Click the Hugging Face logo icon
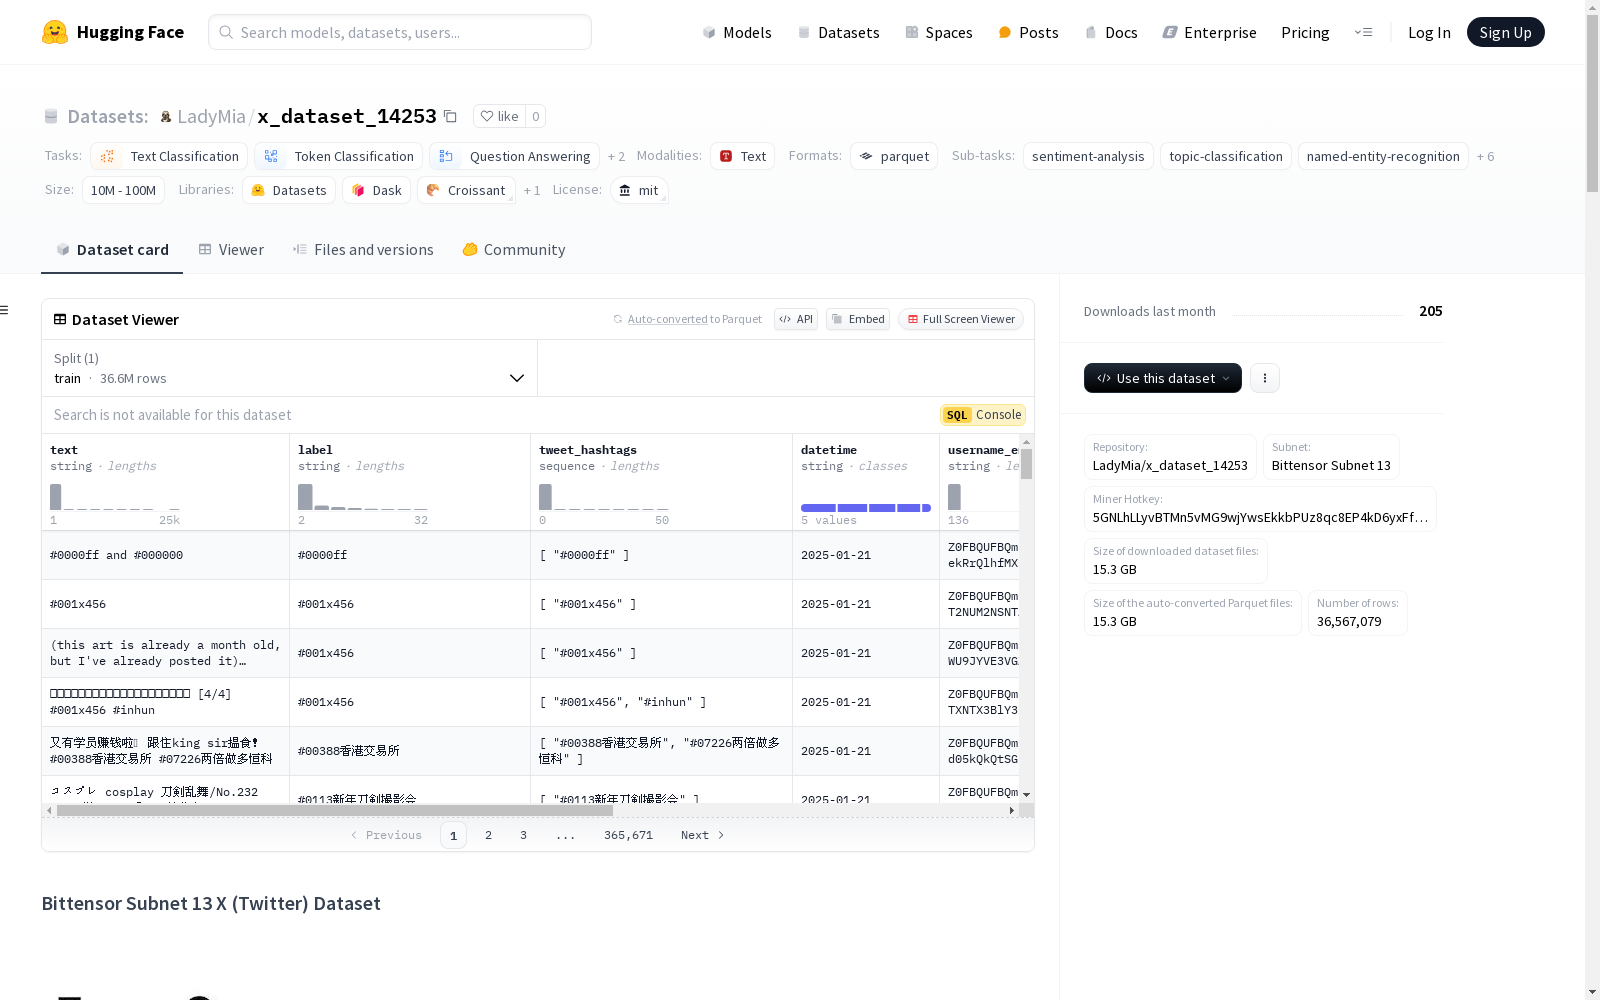The image size is (1600, 1000). point(55,32)
